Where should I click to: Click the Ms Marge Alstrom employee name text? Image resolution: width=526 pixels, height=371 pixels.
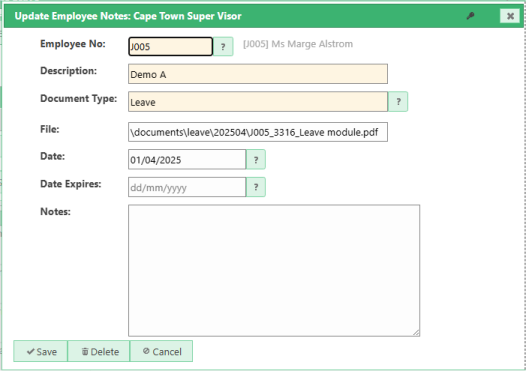coord(312,44)
